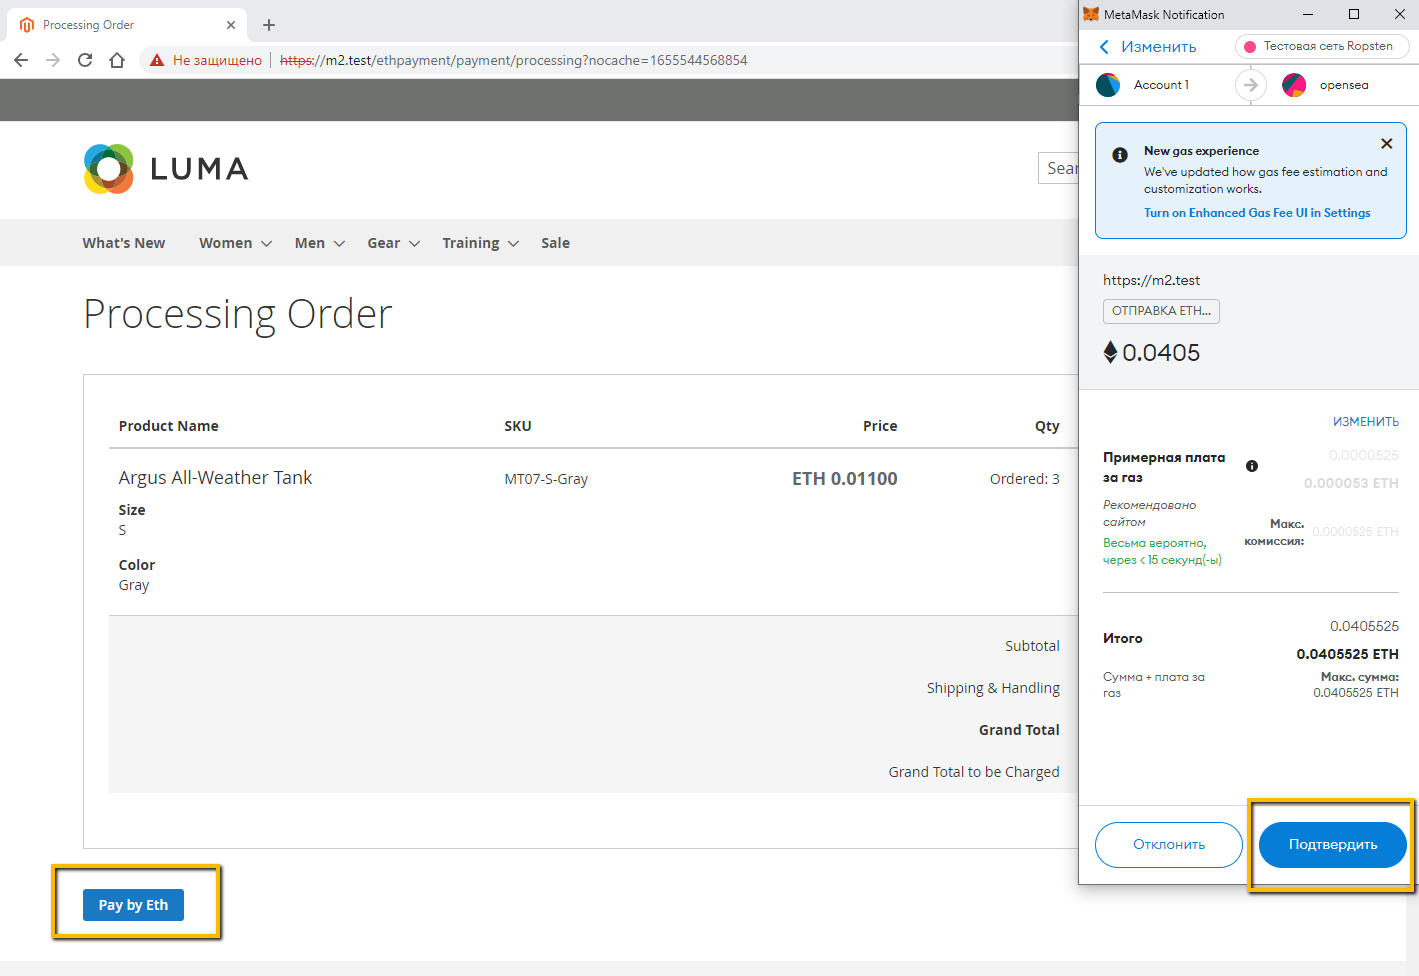Click the browser back arrow
The image size is (1419, 976).
pyautogui.click(x=21, y=60)
